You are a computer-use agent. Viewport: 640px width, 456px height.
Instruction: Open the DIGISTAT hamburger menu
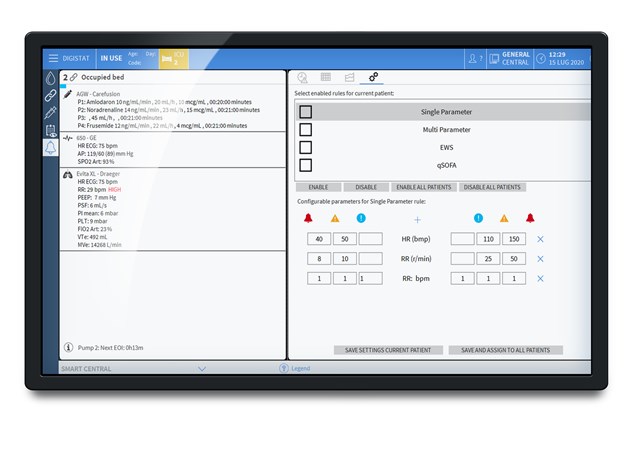click(53, 59)
